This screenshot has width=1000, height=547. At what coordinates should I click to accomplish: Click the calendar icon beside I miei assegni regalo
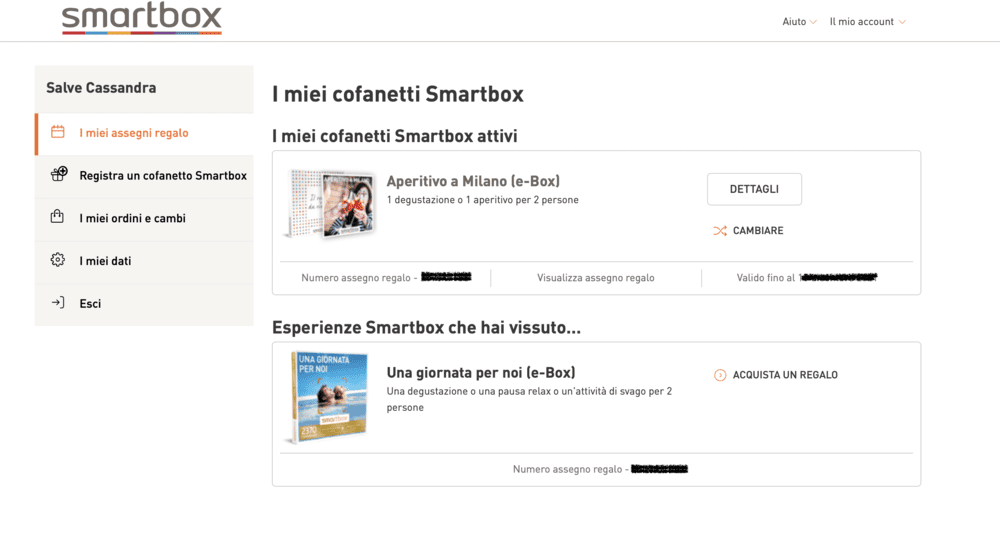58,132
